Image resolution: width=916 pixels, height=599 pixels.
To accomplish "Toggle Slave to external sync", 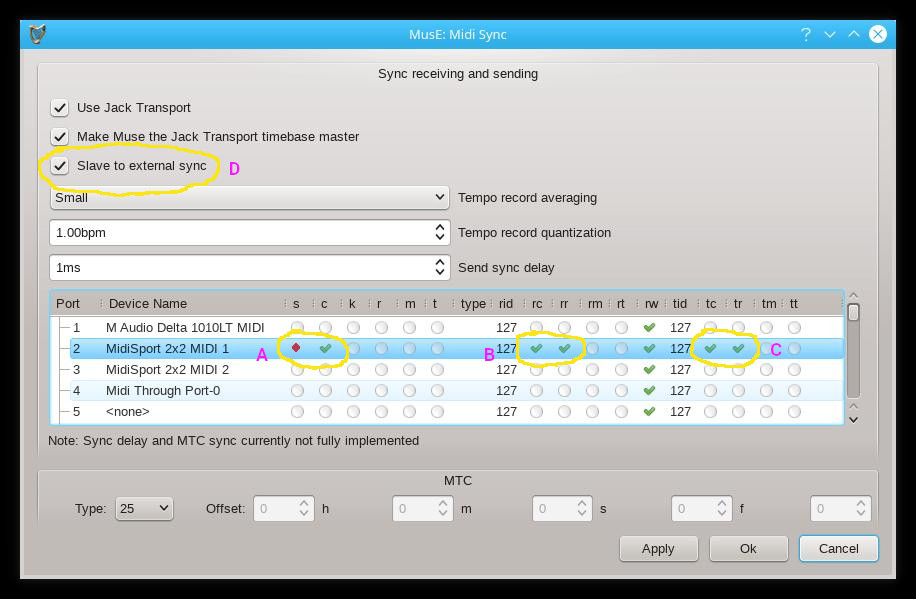I will 59,167.
